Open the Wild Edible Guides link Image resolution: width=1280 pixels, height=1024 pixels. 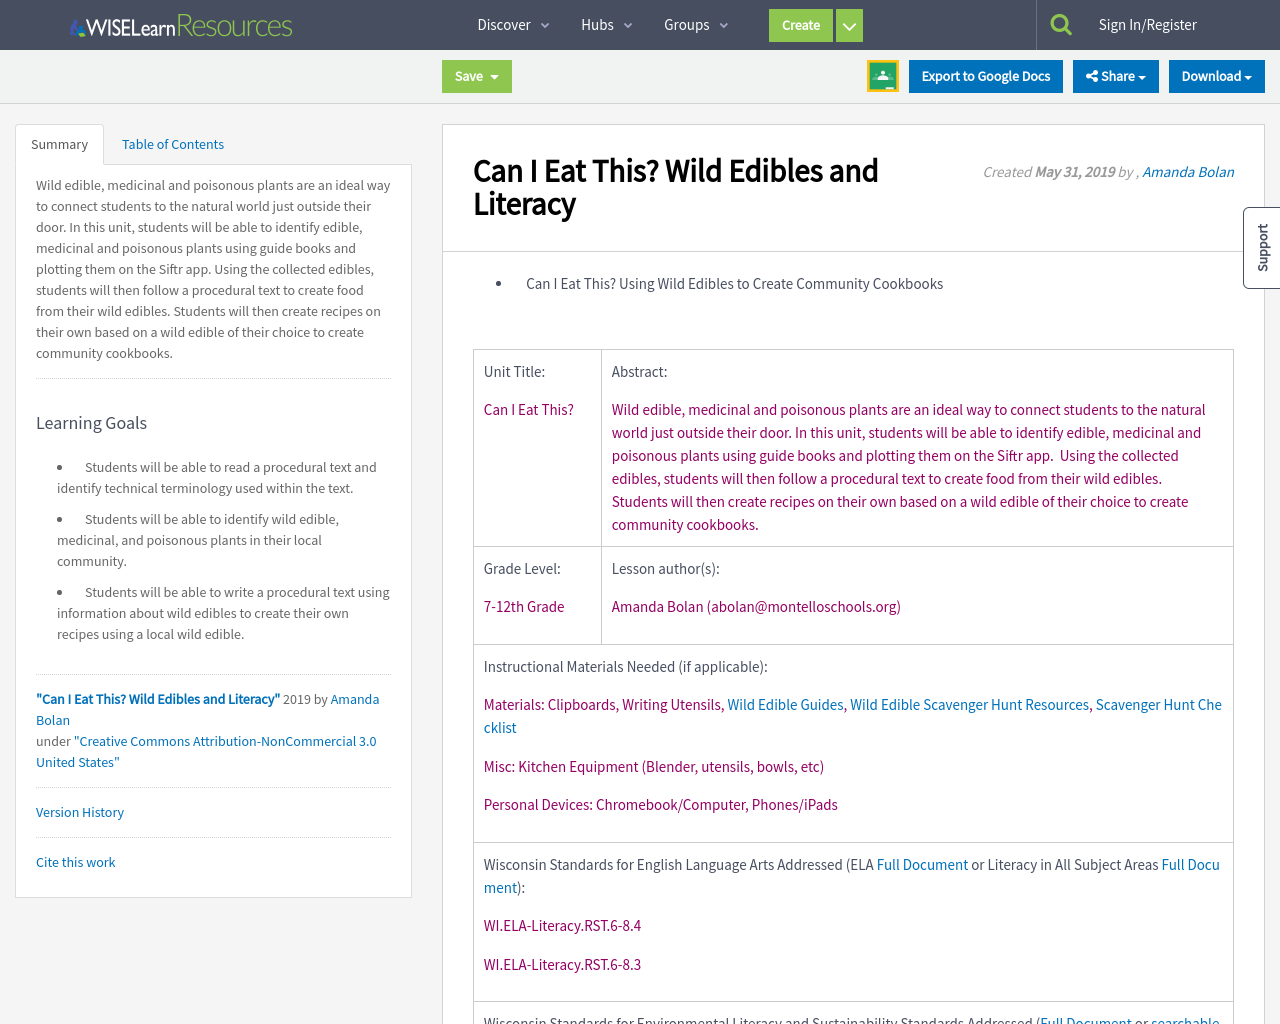coord(785,704)
